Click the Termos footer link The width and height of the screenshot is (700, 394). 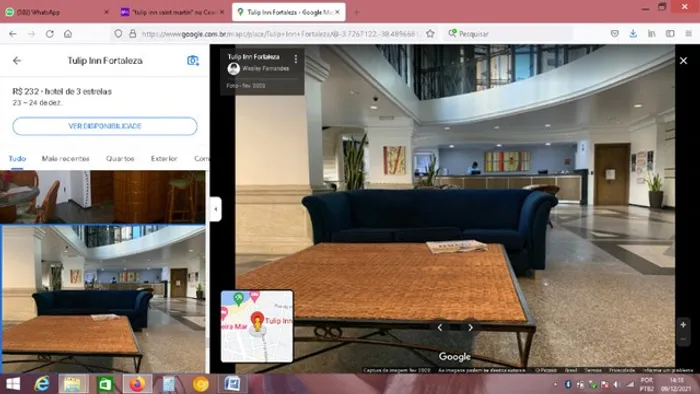(593, 370)
